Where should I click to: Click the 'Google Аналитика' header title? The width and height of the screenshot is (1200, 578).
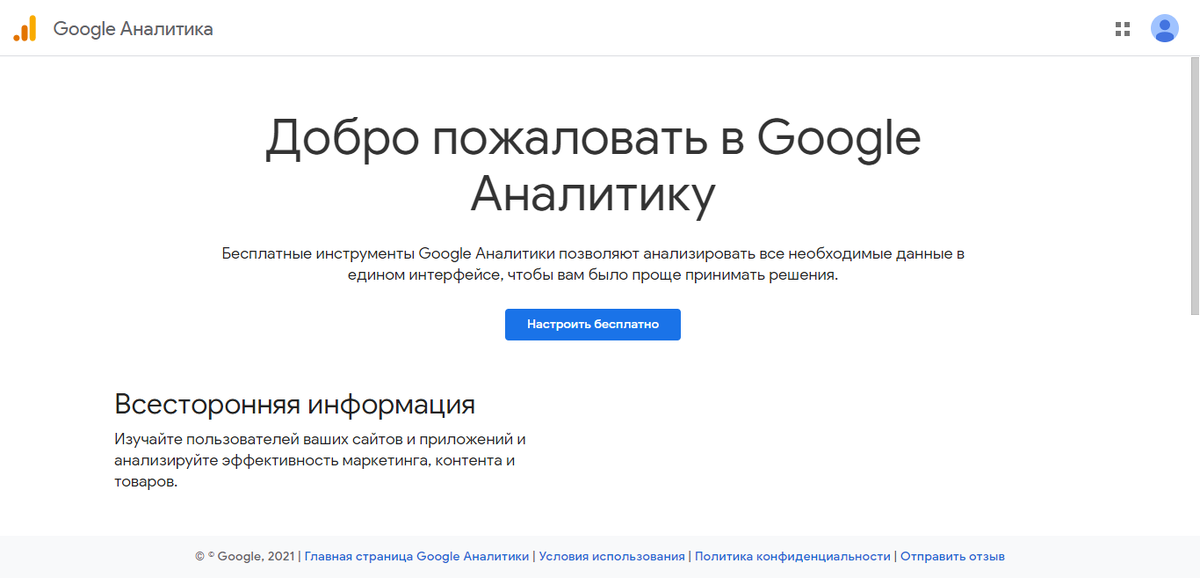133,29
